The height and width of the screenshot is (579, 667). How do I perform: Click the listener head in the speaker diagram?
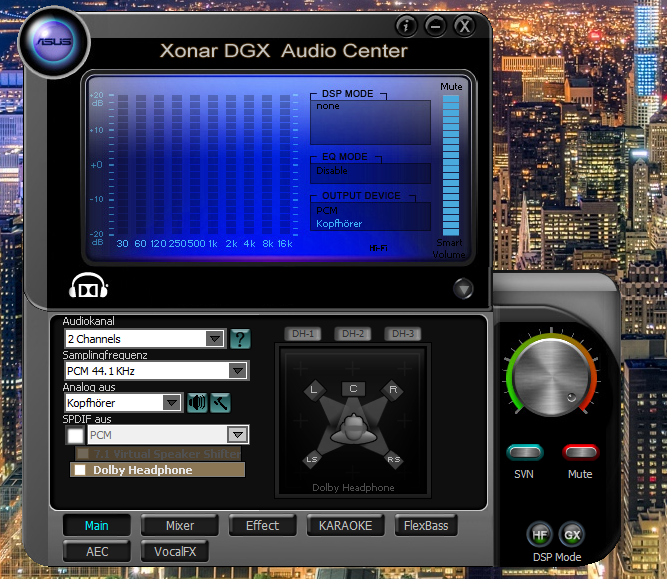pyautogui.click(x=353, y=430)
